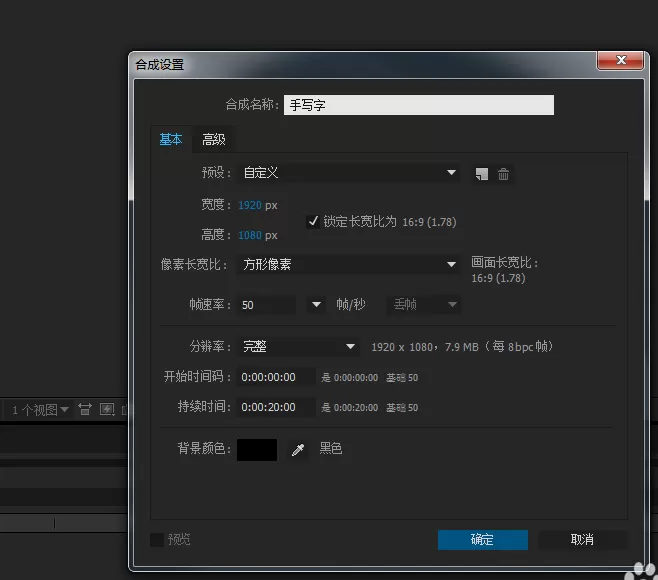
Task: Open the 分辨率 dropdown showing 完整
Action: (298, 347)
